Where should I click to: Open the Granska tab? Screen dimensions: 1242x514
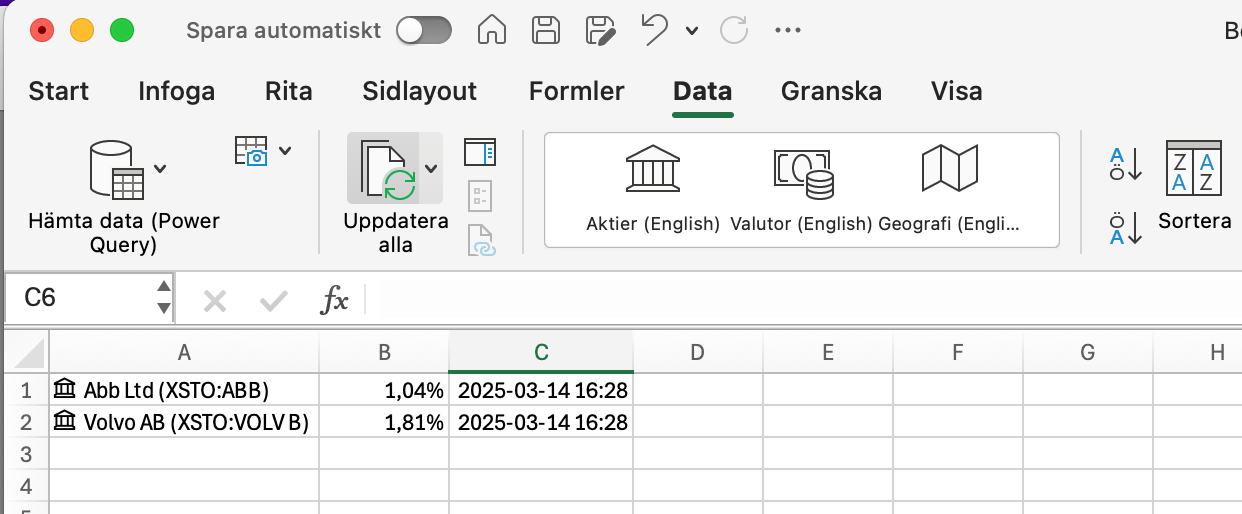pos(831,92)
